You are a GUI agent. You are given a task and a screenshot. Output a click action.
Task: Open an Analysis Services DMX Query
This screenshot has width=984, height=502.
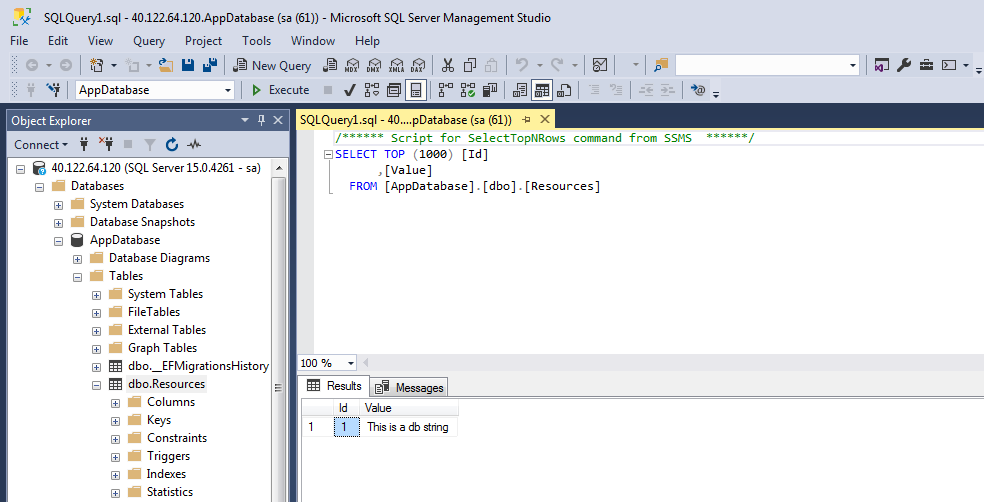click(374, 65)
